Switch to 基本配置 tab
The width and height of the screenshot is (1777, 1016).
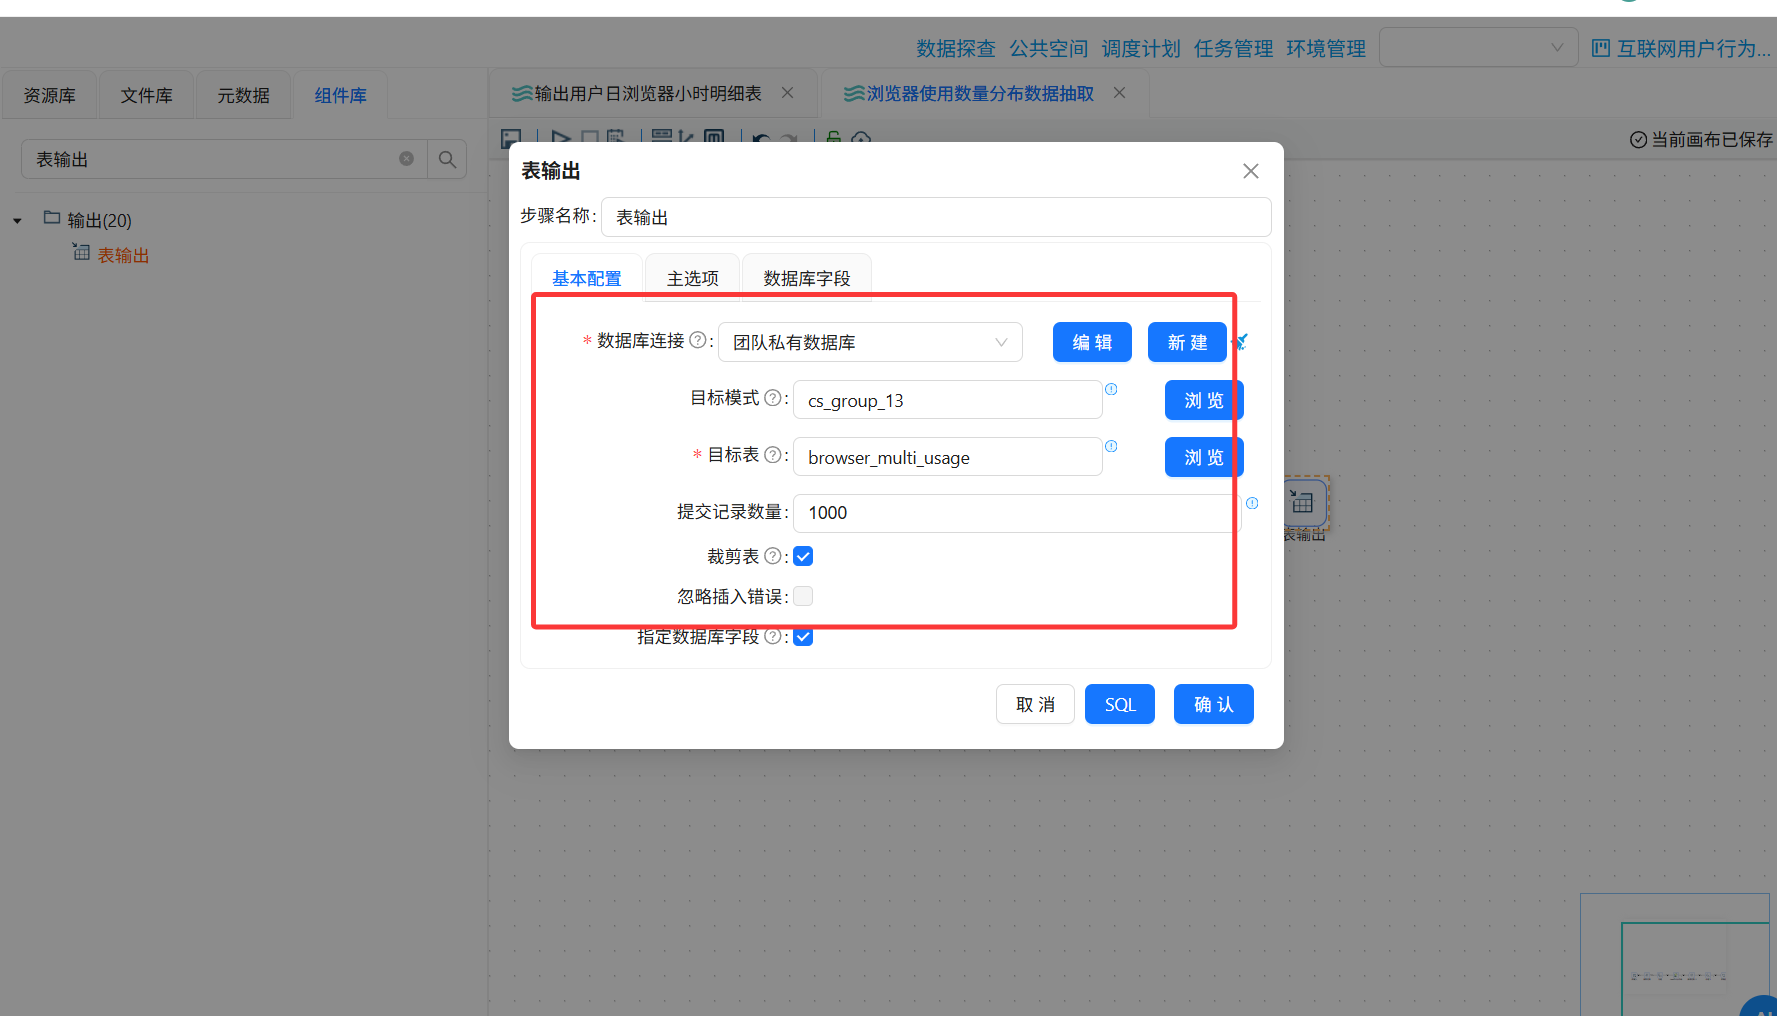(587, 278)
